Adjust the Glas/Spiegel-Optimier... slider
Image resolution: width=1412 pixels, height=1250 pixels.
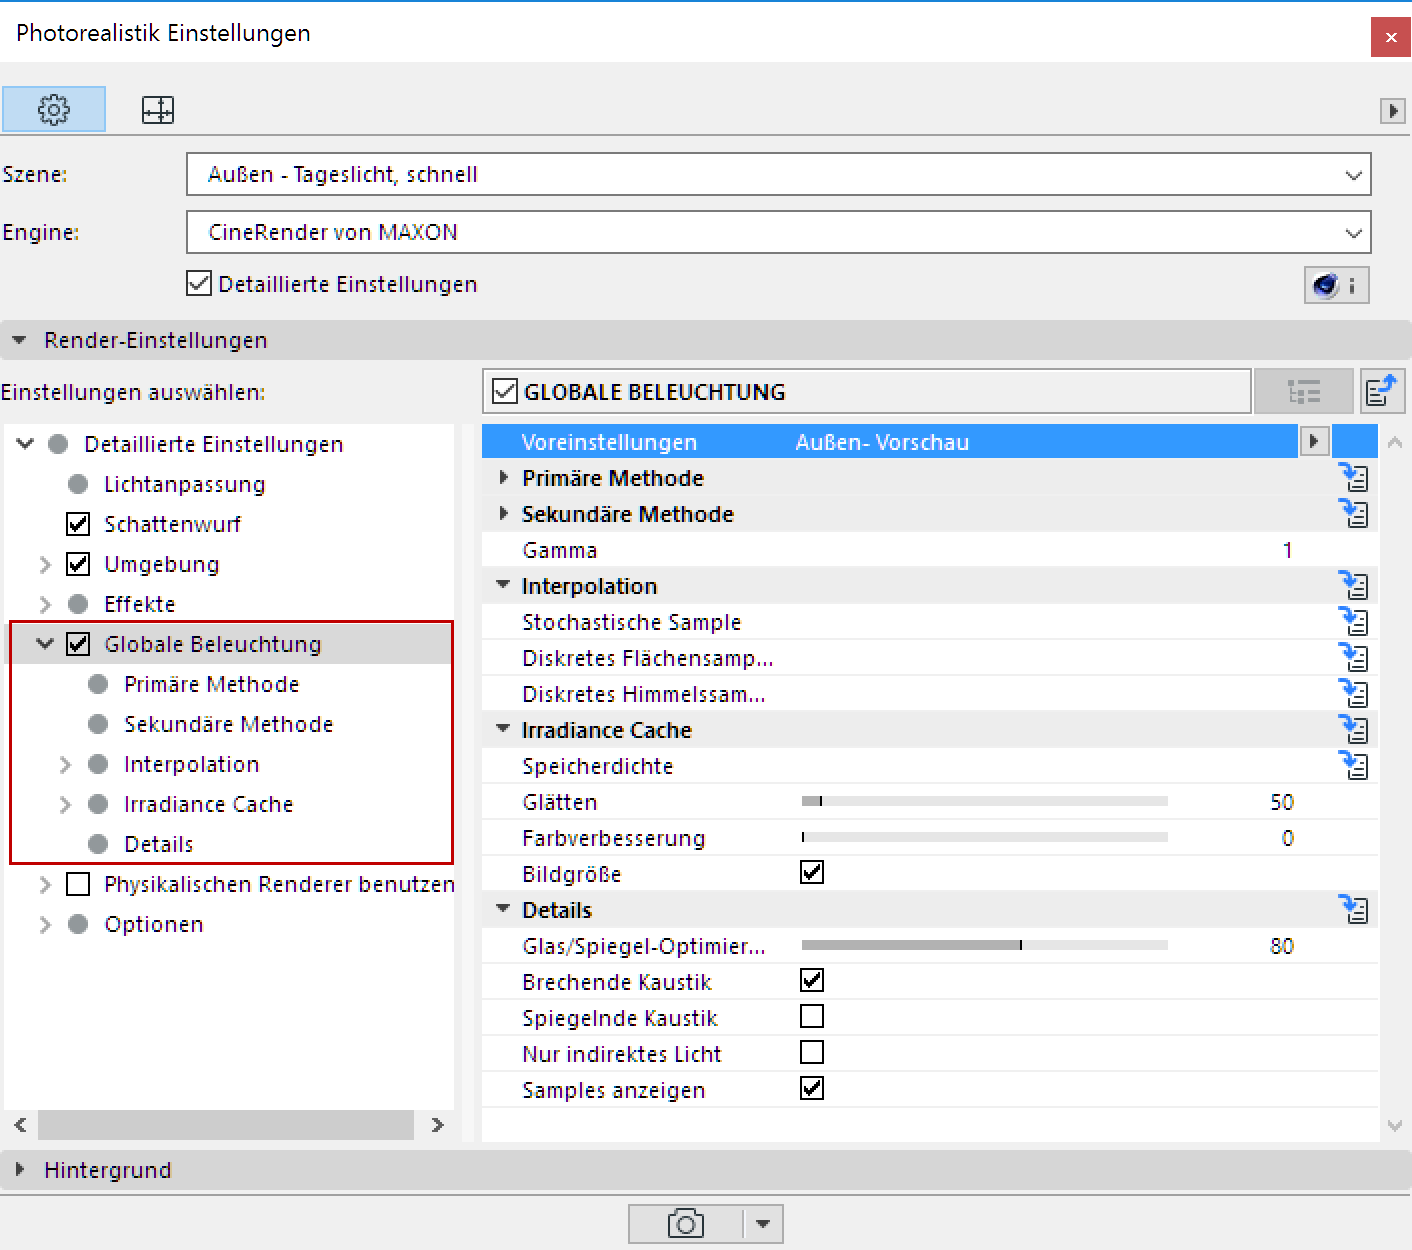(x=985, y=945)
